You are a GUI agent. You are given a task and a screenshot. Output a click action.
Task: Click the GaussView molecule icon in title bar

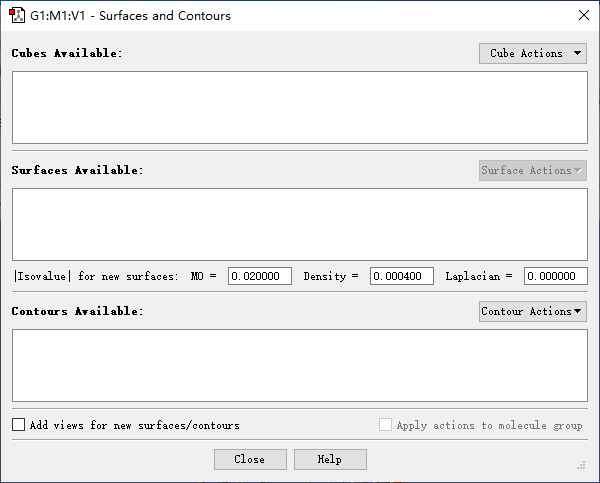pos(17,16)
